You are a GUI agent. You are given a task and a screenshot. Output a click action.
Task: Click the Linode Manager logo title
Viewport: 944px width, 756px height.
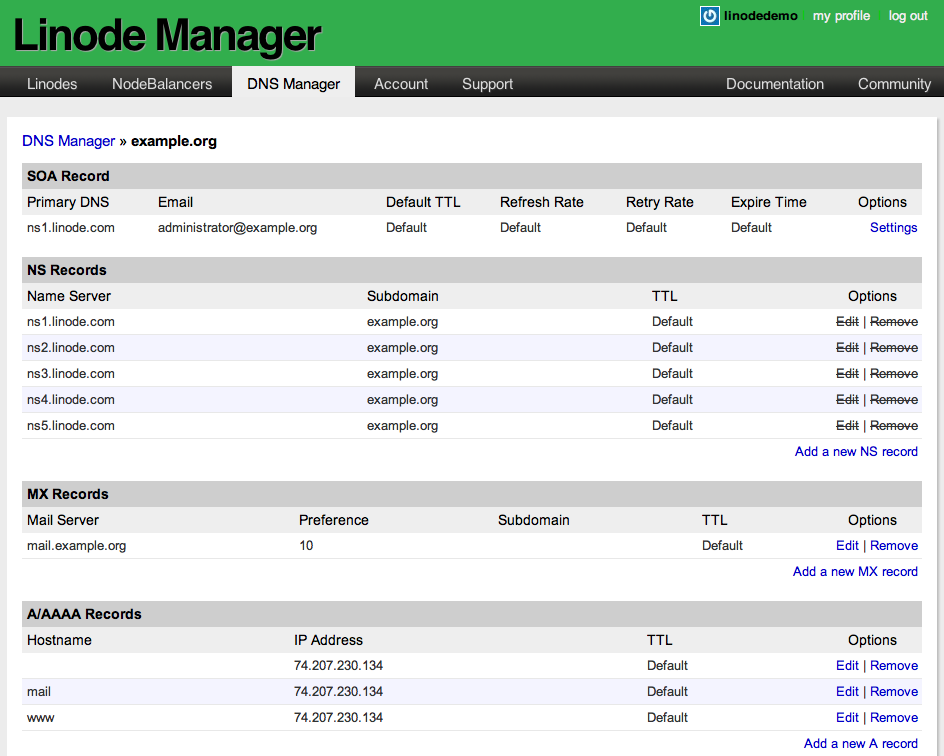click(167, 36)
